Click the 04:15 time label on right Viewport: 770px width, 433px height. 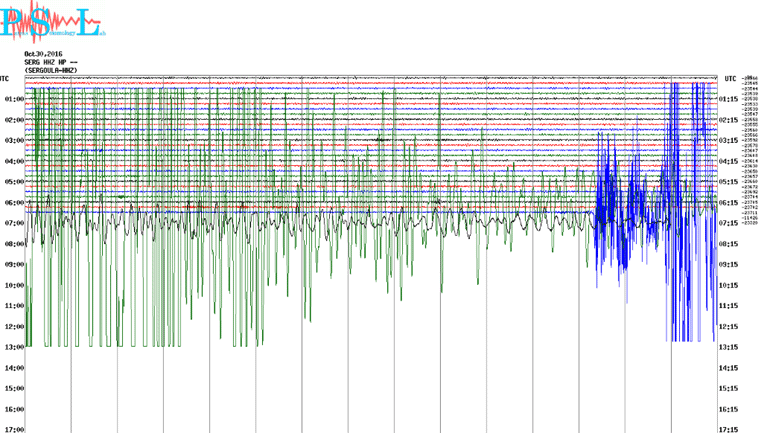click(729, 161)
